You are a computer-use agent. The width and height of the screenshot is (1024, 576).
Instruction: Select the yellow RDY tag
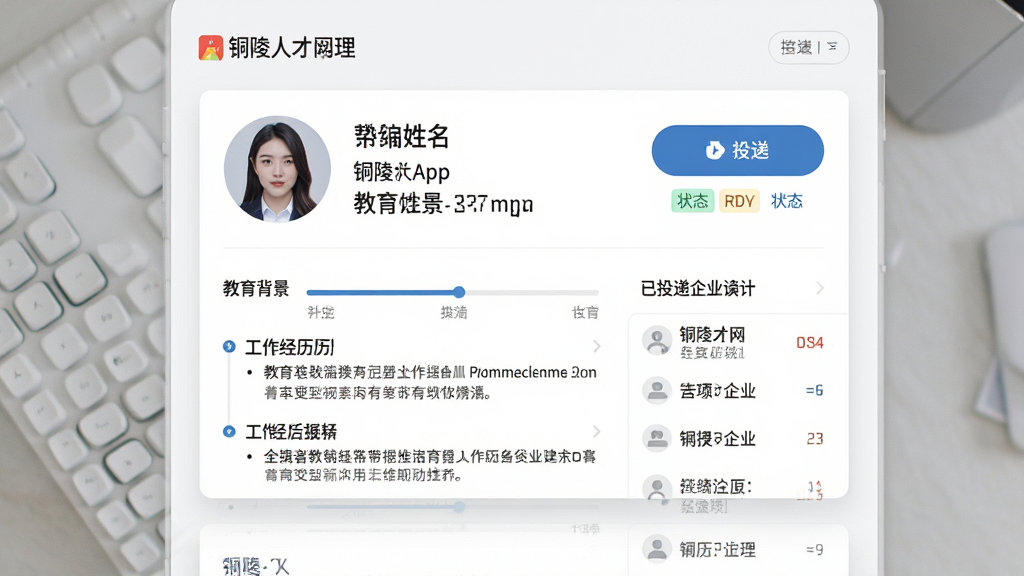(x=739, y=201)
